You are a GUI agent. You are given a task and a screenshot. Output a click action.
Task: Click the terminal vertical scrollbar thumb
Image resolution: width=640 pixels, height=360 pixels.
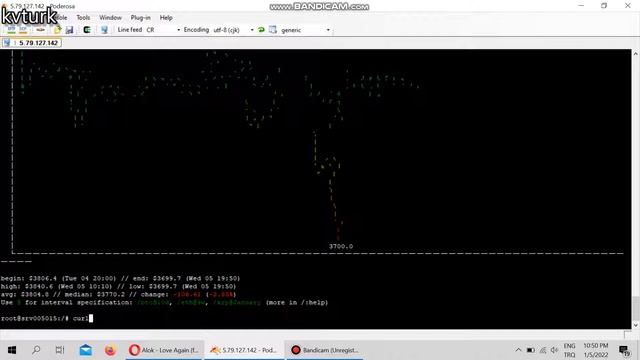(x=636, y=309)
